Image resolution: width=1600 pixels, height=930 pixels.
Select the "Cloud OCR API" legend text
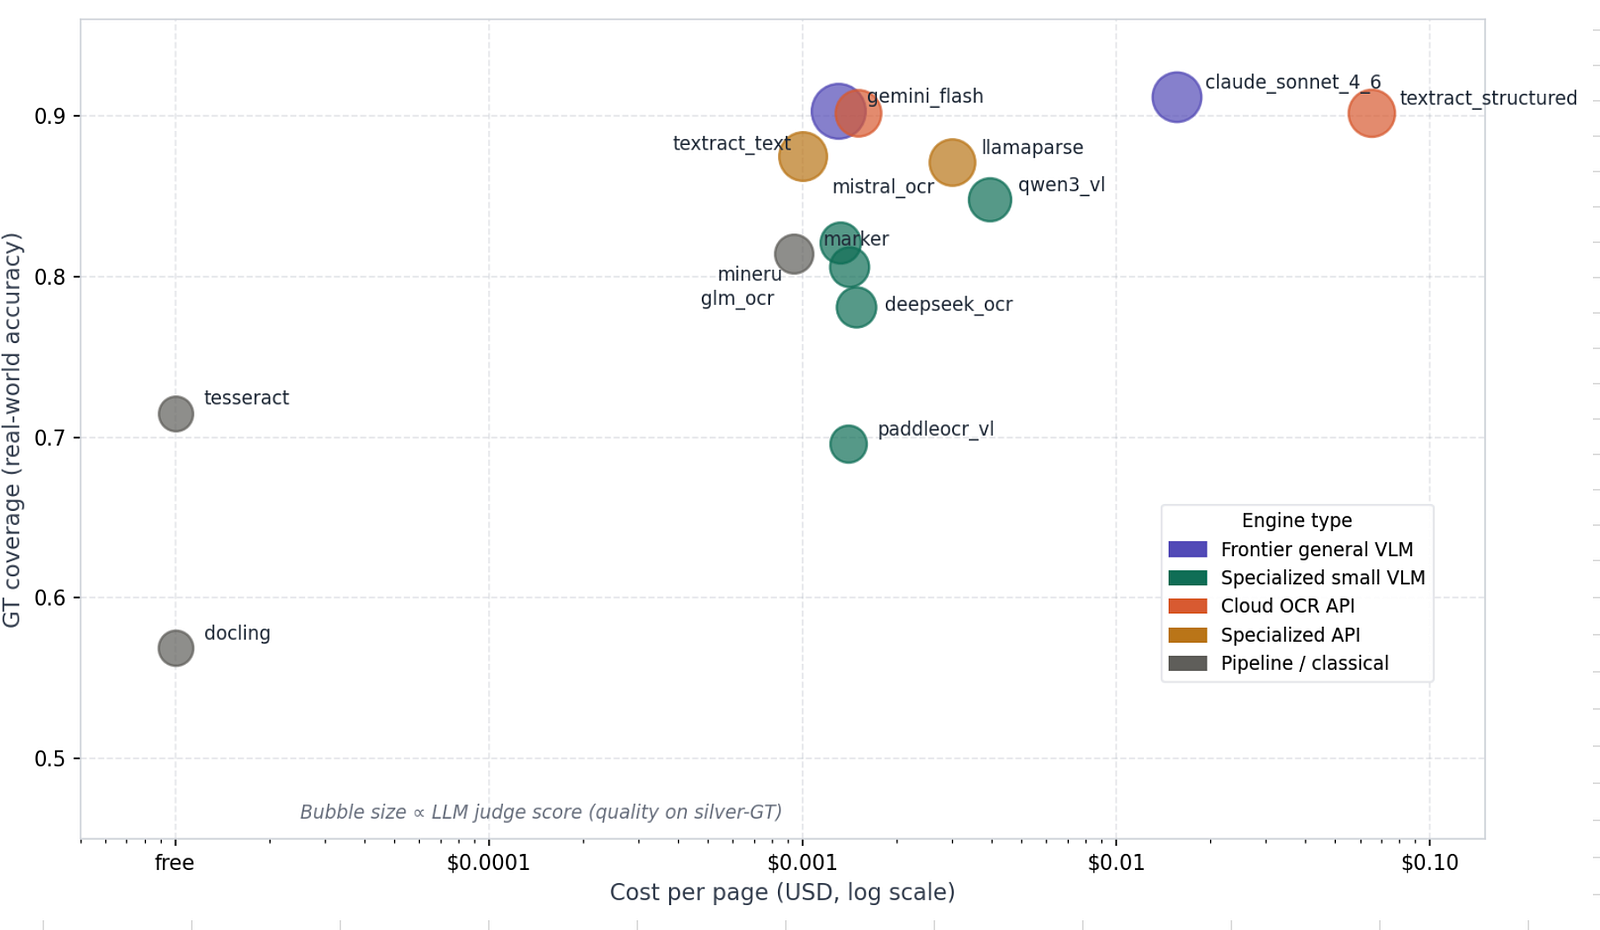(x=1288, y=606)
